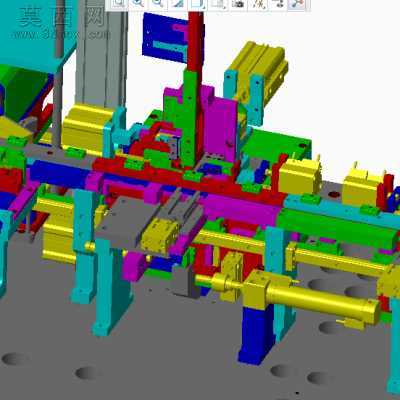This screenshot has height=400, width=400.
Task: Click the refit-to-window zoom icon
Action: 119,3
